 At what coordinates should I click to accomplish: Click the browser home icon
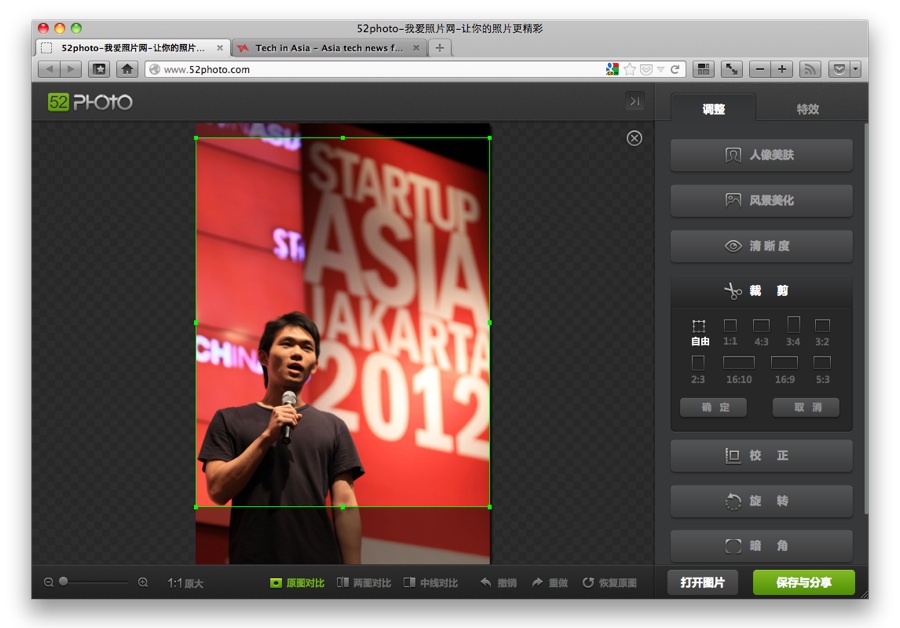(127, 69)
